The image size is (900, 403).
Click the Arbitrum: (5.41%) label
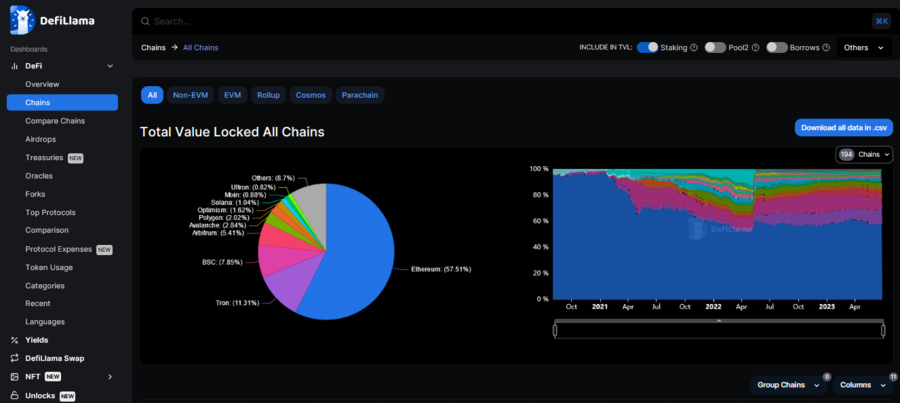click(x=218, y=233)
